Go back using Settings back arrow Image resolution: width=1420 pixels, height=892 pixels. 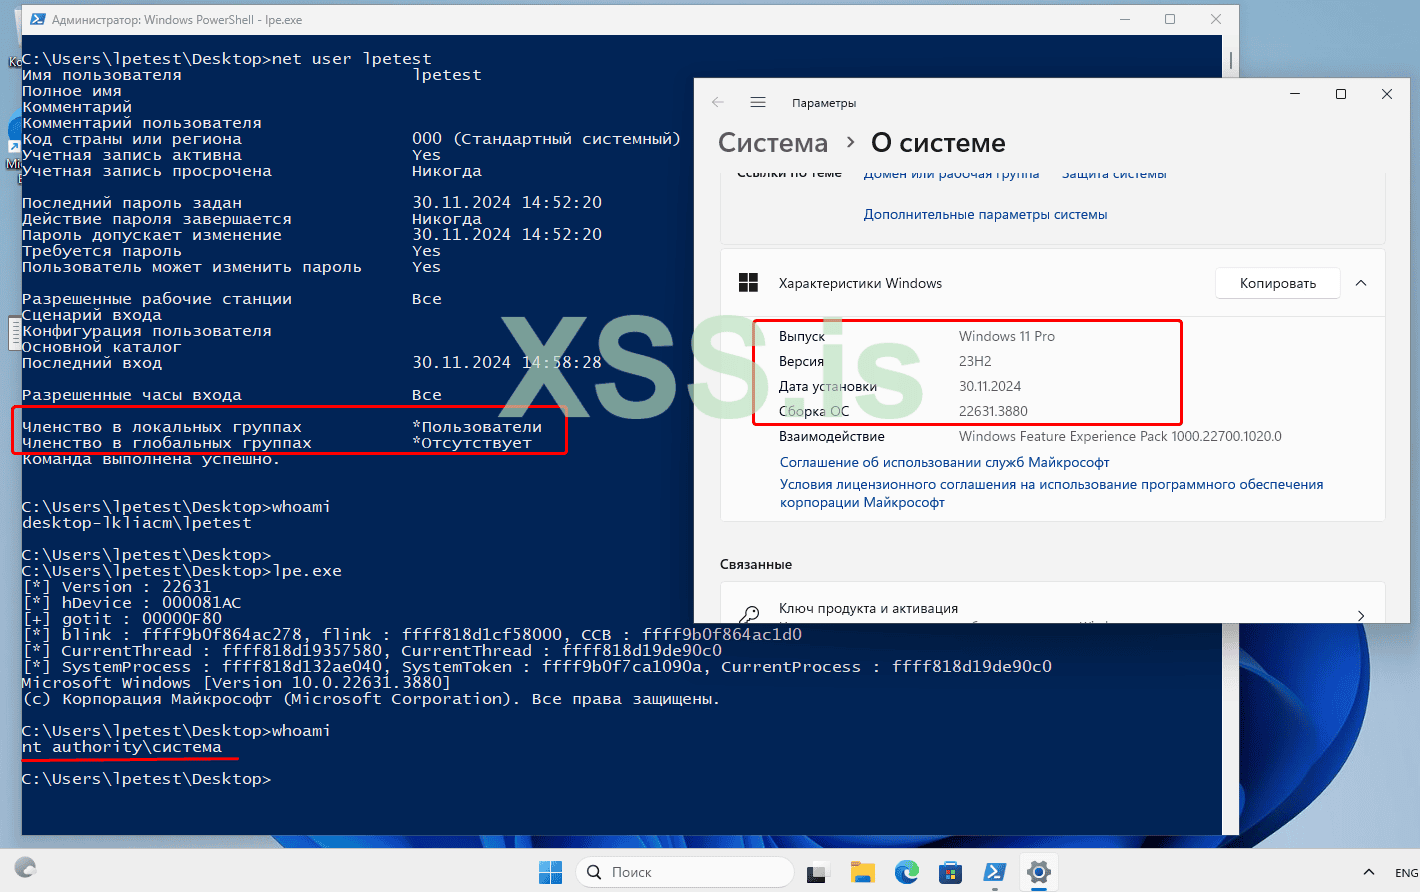[x=717, y=102]
